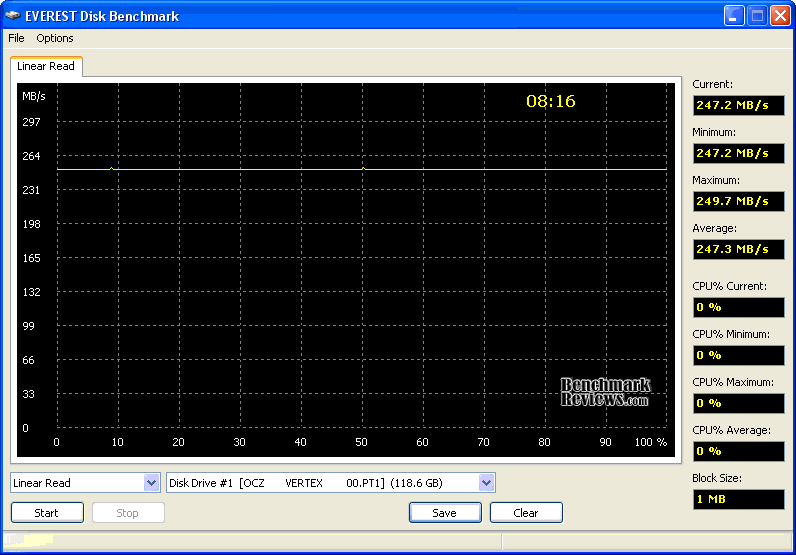Click the 20 label on the percent axis

178,442
